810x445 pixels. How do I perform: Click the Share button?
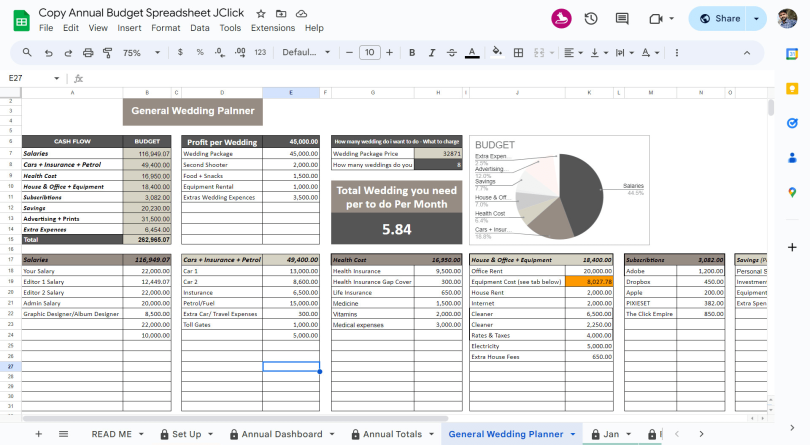tap(720, 18)
